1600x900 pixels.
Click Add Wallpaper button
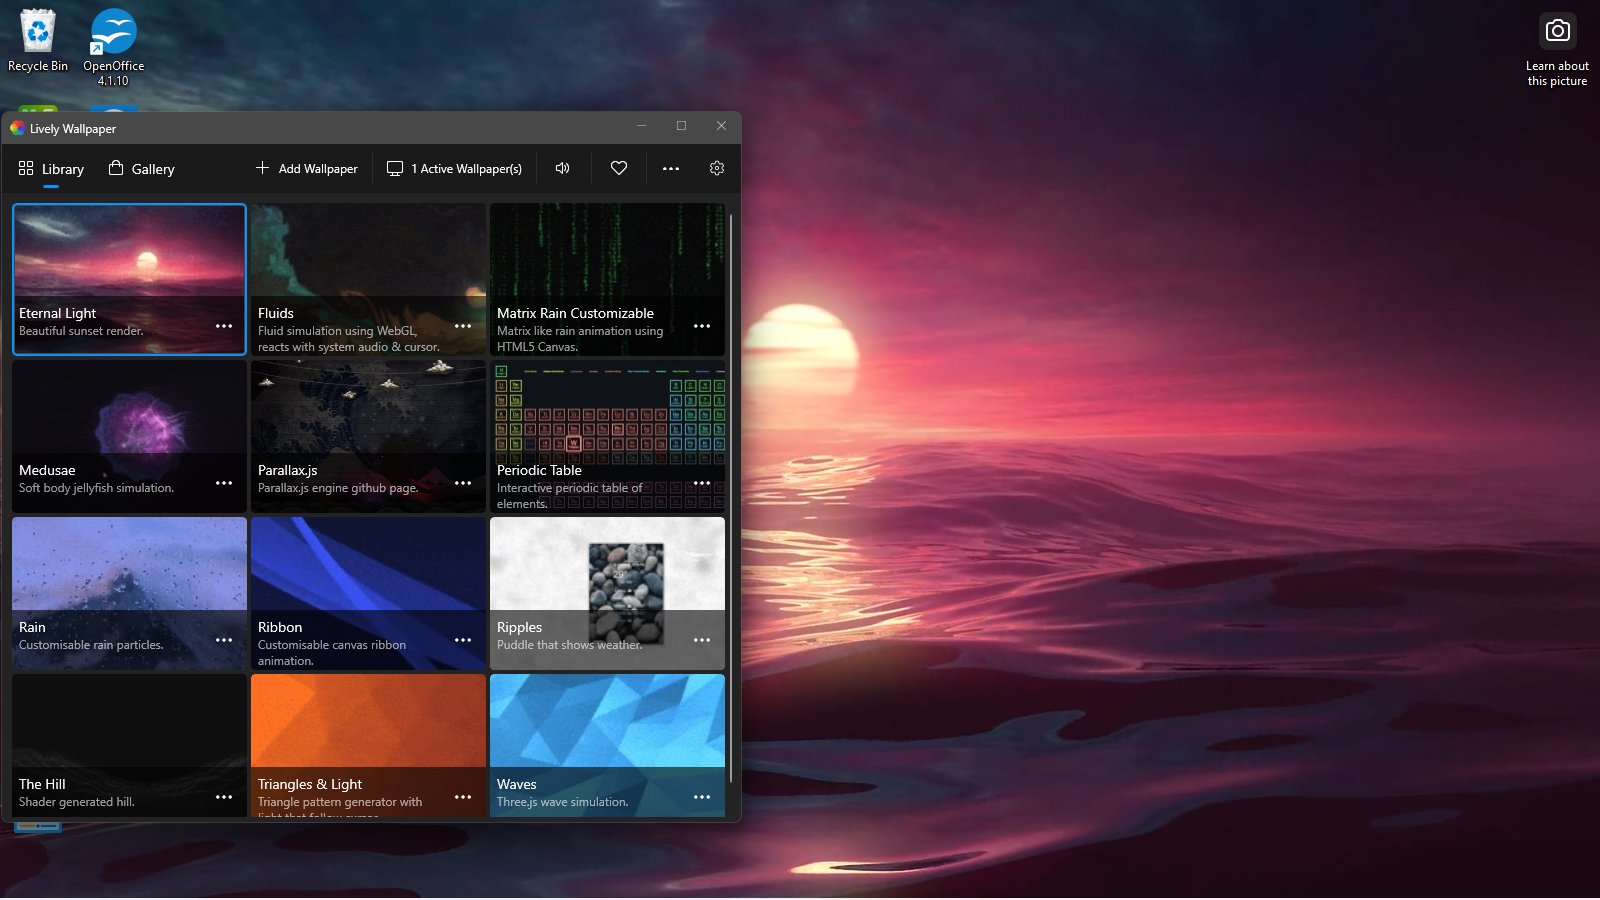point(306,168)
